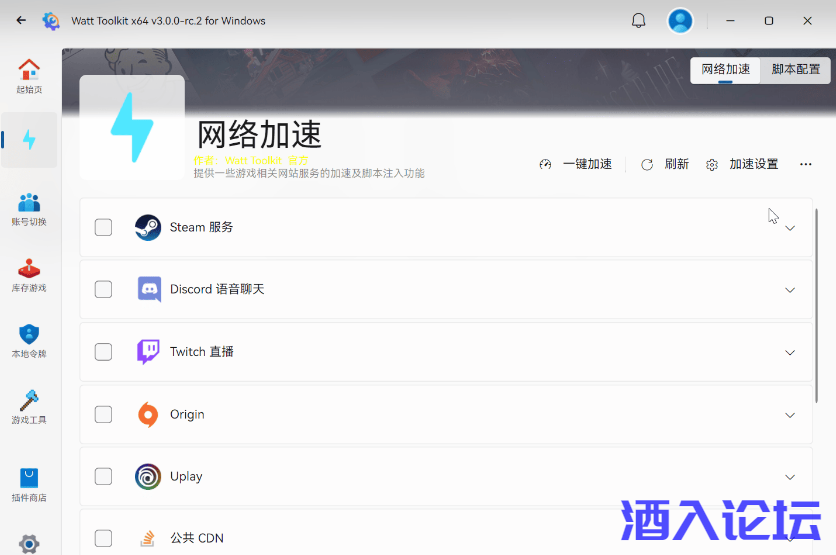This screenshot has height=555, width=836.
Task: Click the notification bell icon
Action: pos(639,21)
